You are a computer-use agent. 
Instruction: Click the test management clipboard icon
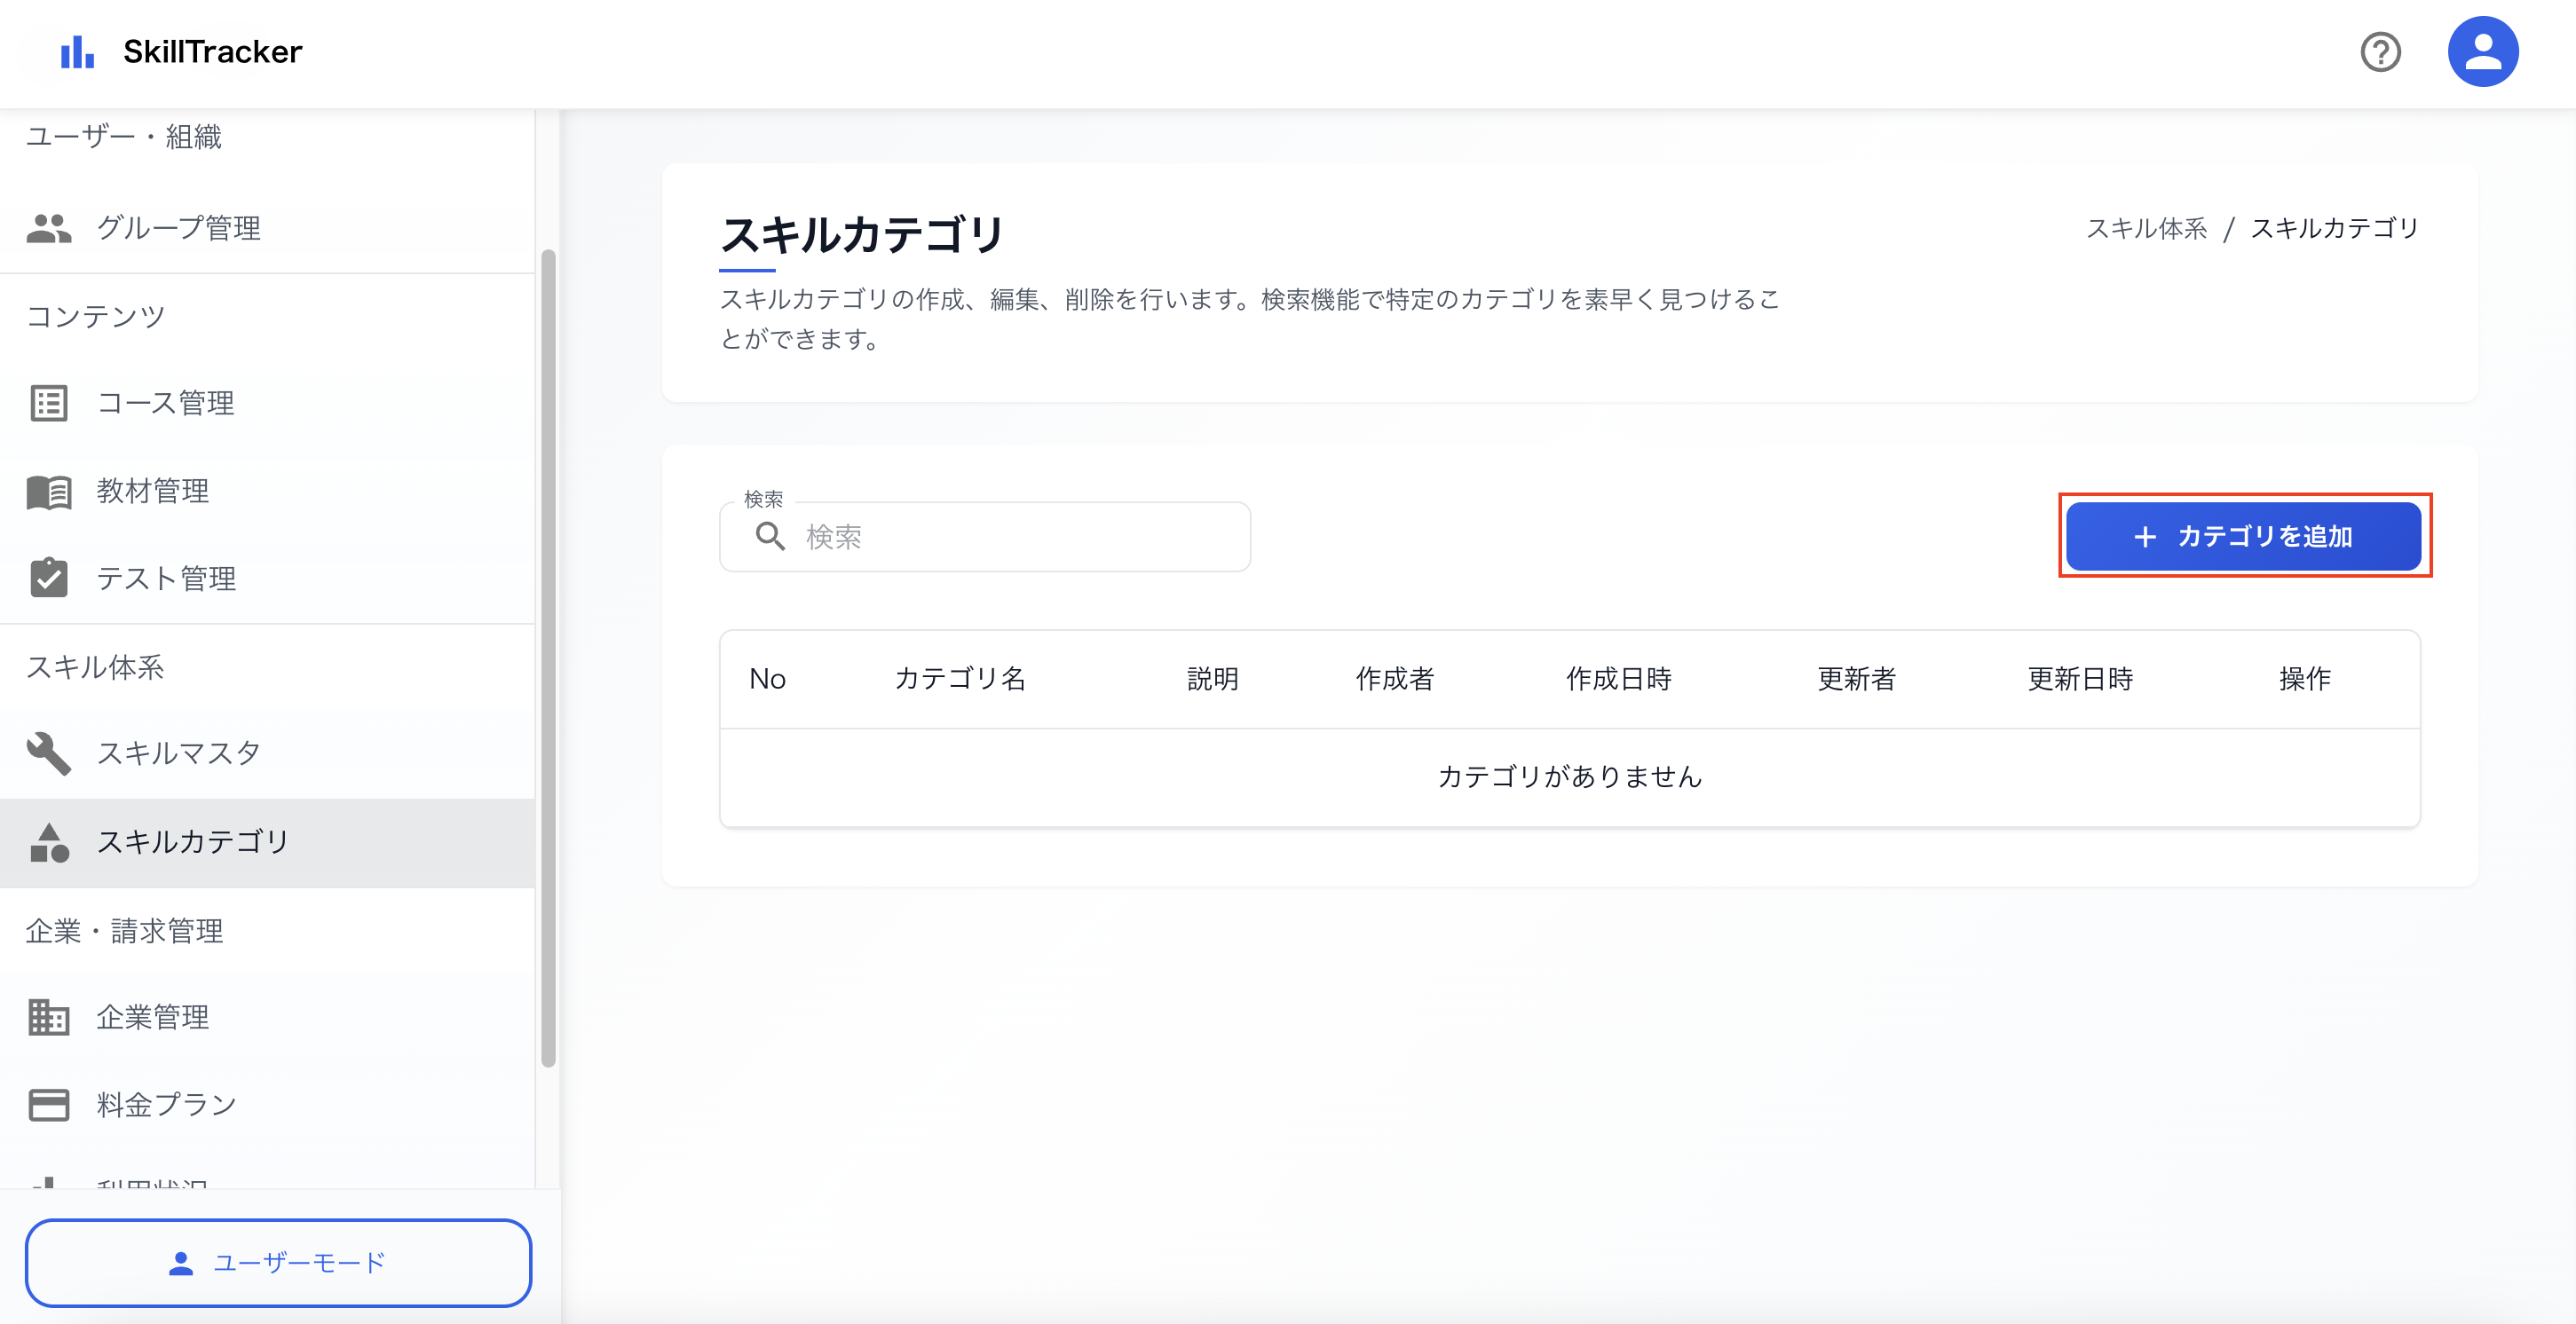click(x=49, y=578)
